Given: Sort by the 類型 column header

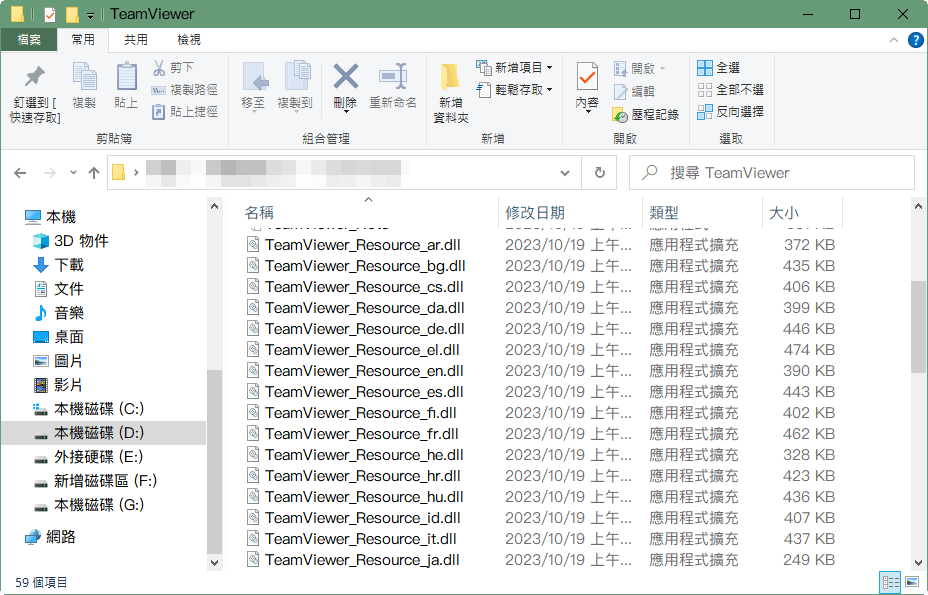Looking at the screenshot, I should tap(663, 213).
